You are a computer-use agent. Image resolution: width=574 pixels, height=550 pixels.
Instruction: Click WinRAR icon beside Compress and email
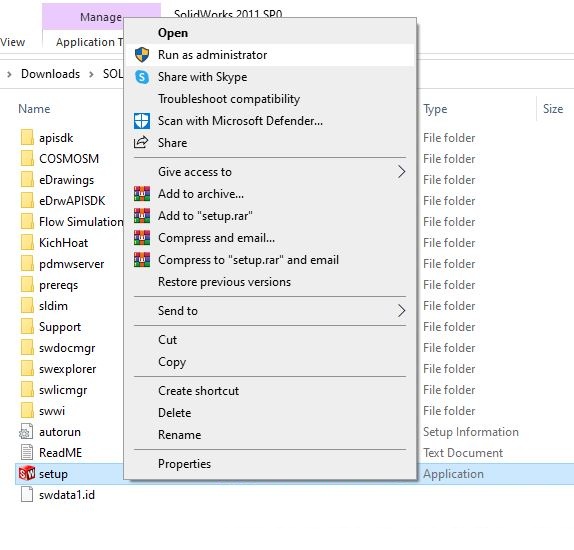(142, 238)
